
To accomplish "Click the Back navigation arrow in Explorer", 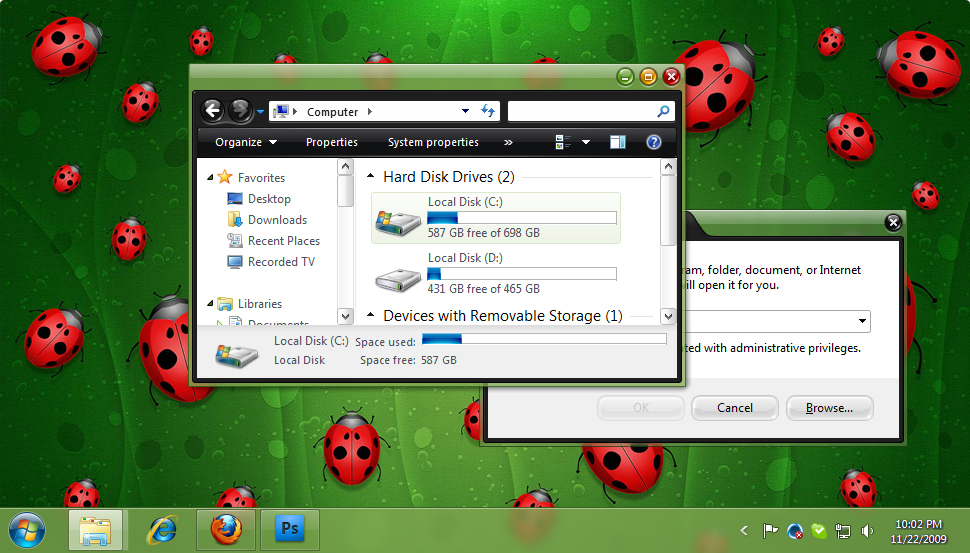I will tap(212, 111).
